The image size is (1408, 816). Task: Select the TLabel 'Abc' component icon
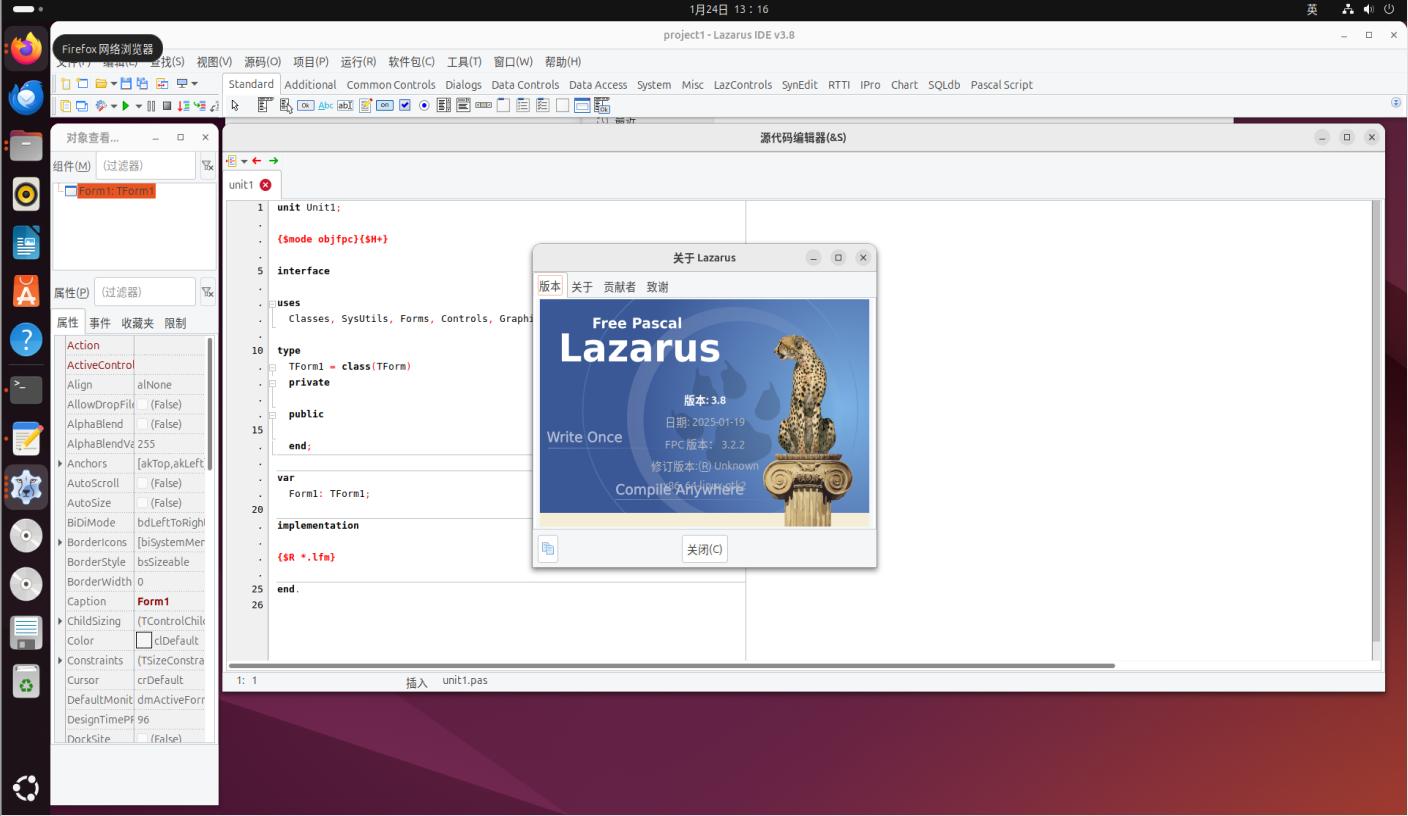[x=325, y=105]
